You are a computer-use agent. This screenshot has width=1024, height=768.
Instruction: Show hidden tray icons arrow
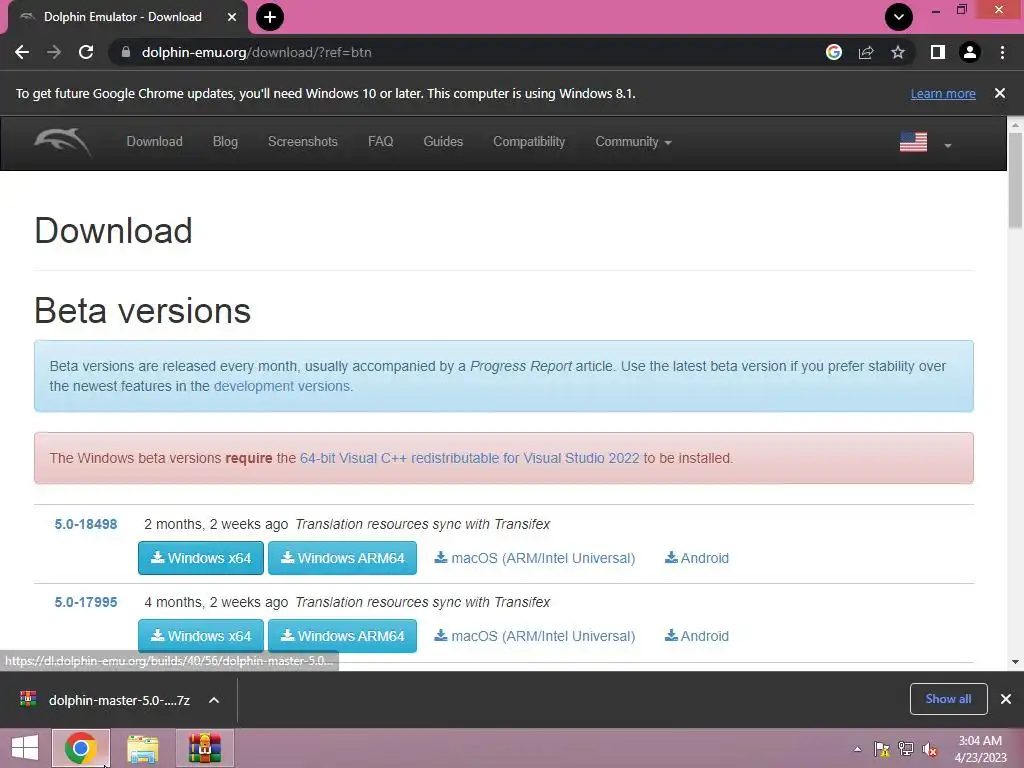pyautogui.click(x=857, y=749)
